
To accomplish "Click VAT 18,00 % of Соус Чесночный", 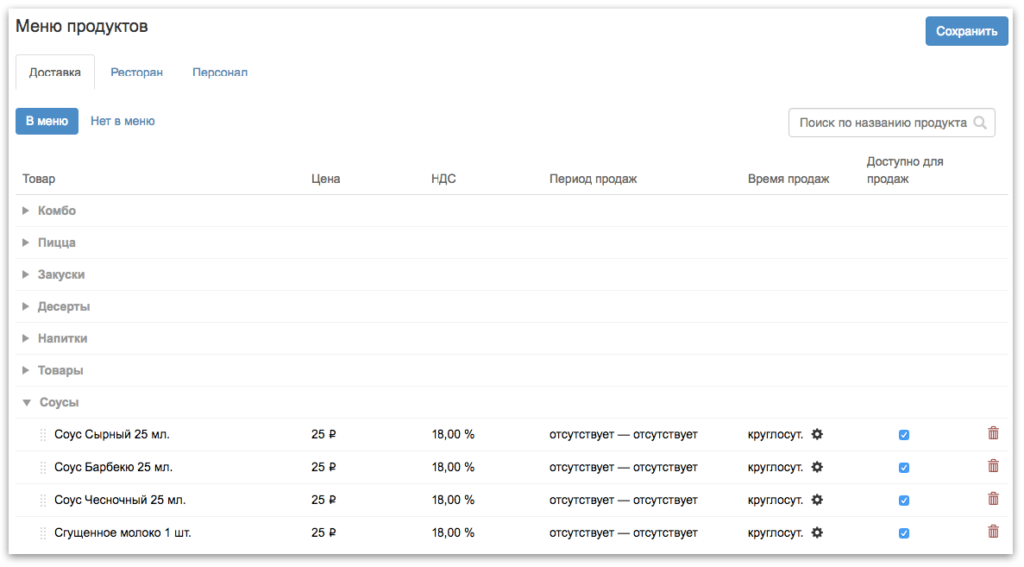I will 453,500.
